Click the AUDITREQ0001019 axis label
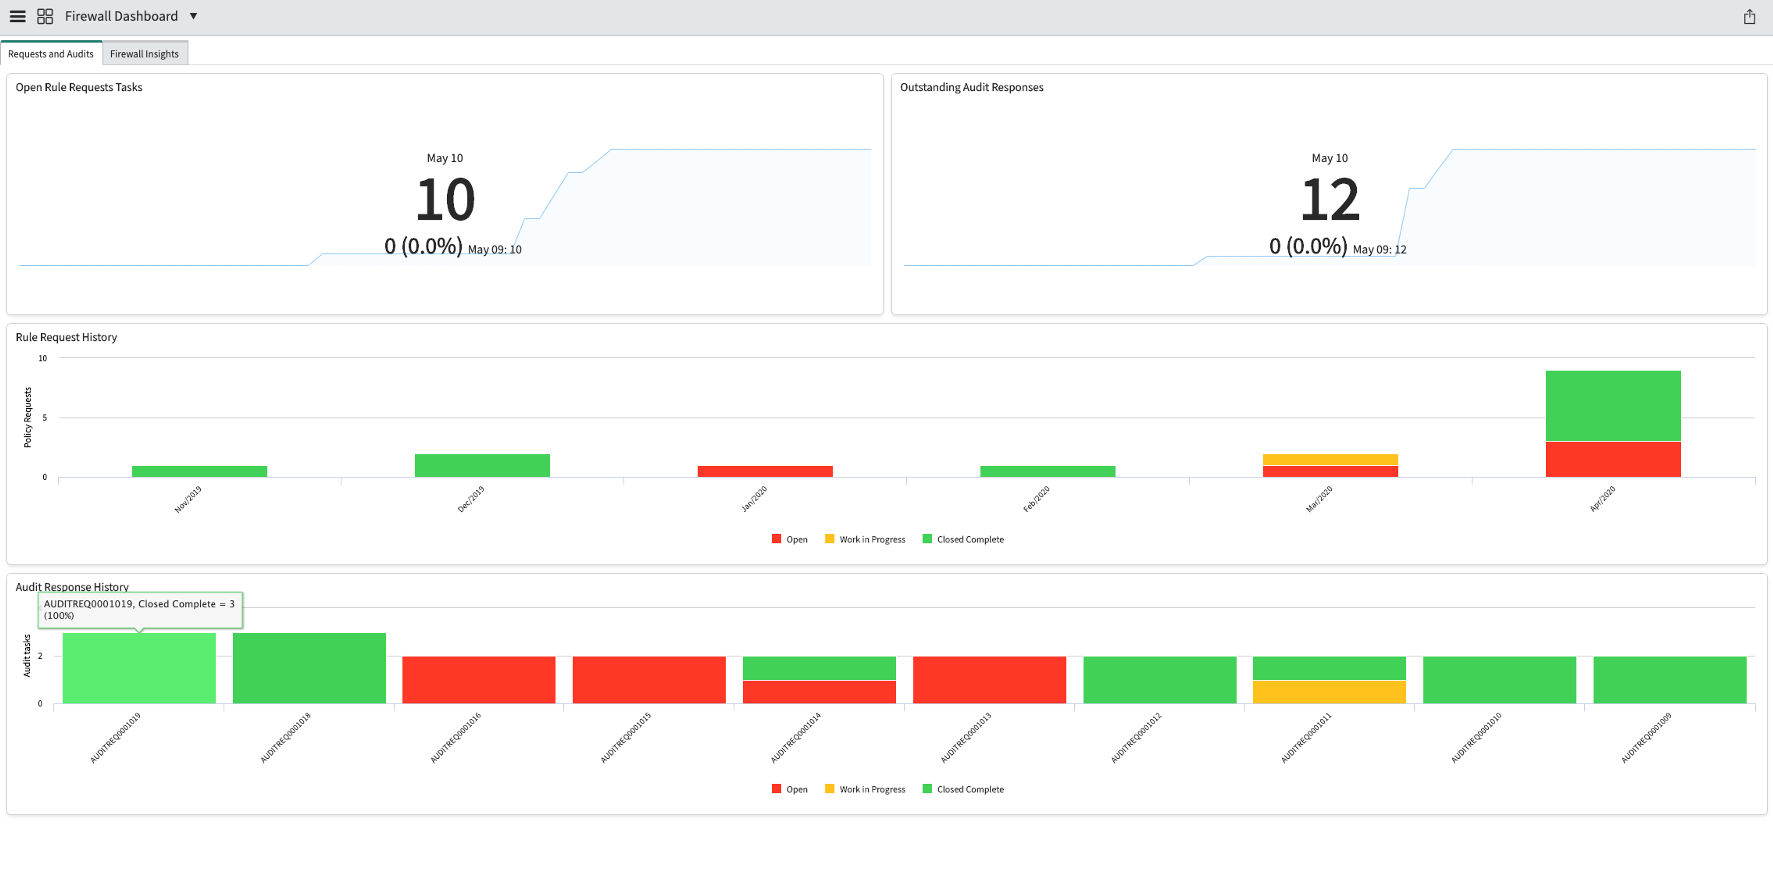Viewport: 1773px width, 875px height. 116,739
